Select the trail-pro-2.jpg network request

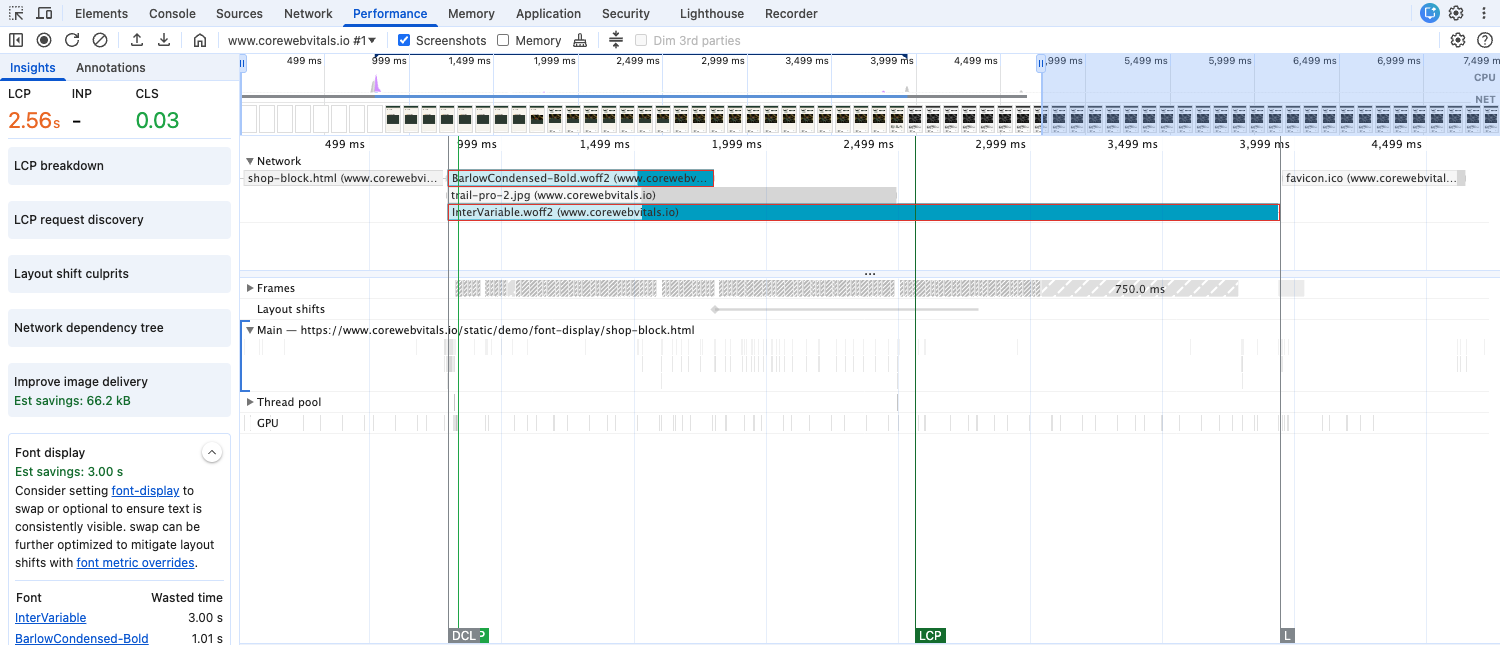(672, 195)
